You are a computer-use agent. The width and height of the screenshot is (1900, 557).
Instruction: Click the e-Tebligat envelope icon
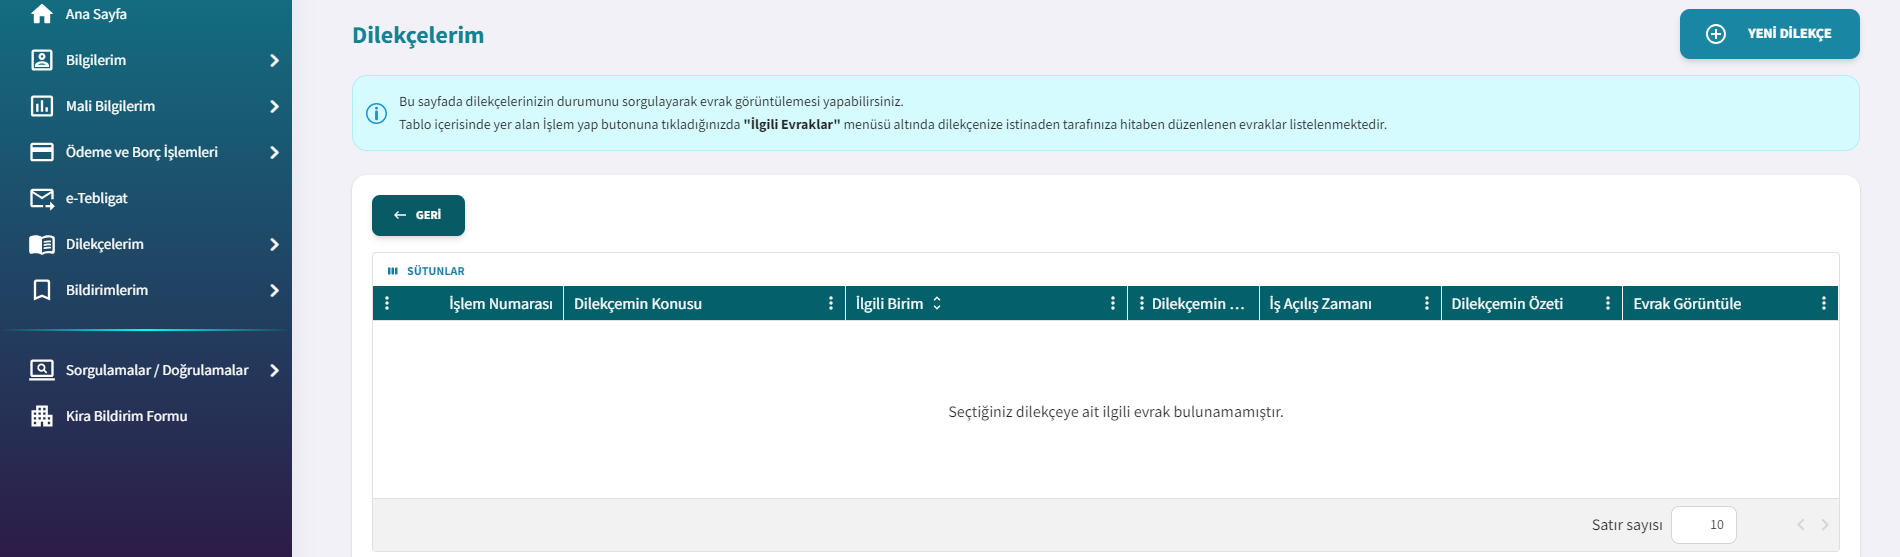tap(42, 198)
